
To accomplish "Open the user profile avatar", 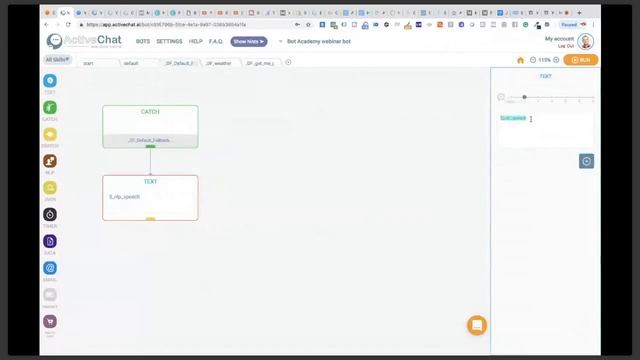I will (585, 42).
